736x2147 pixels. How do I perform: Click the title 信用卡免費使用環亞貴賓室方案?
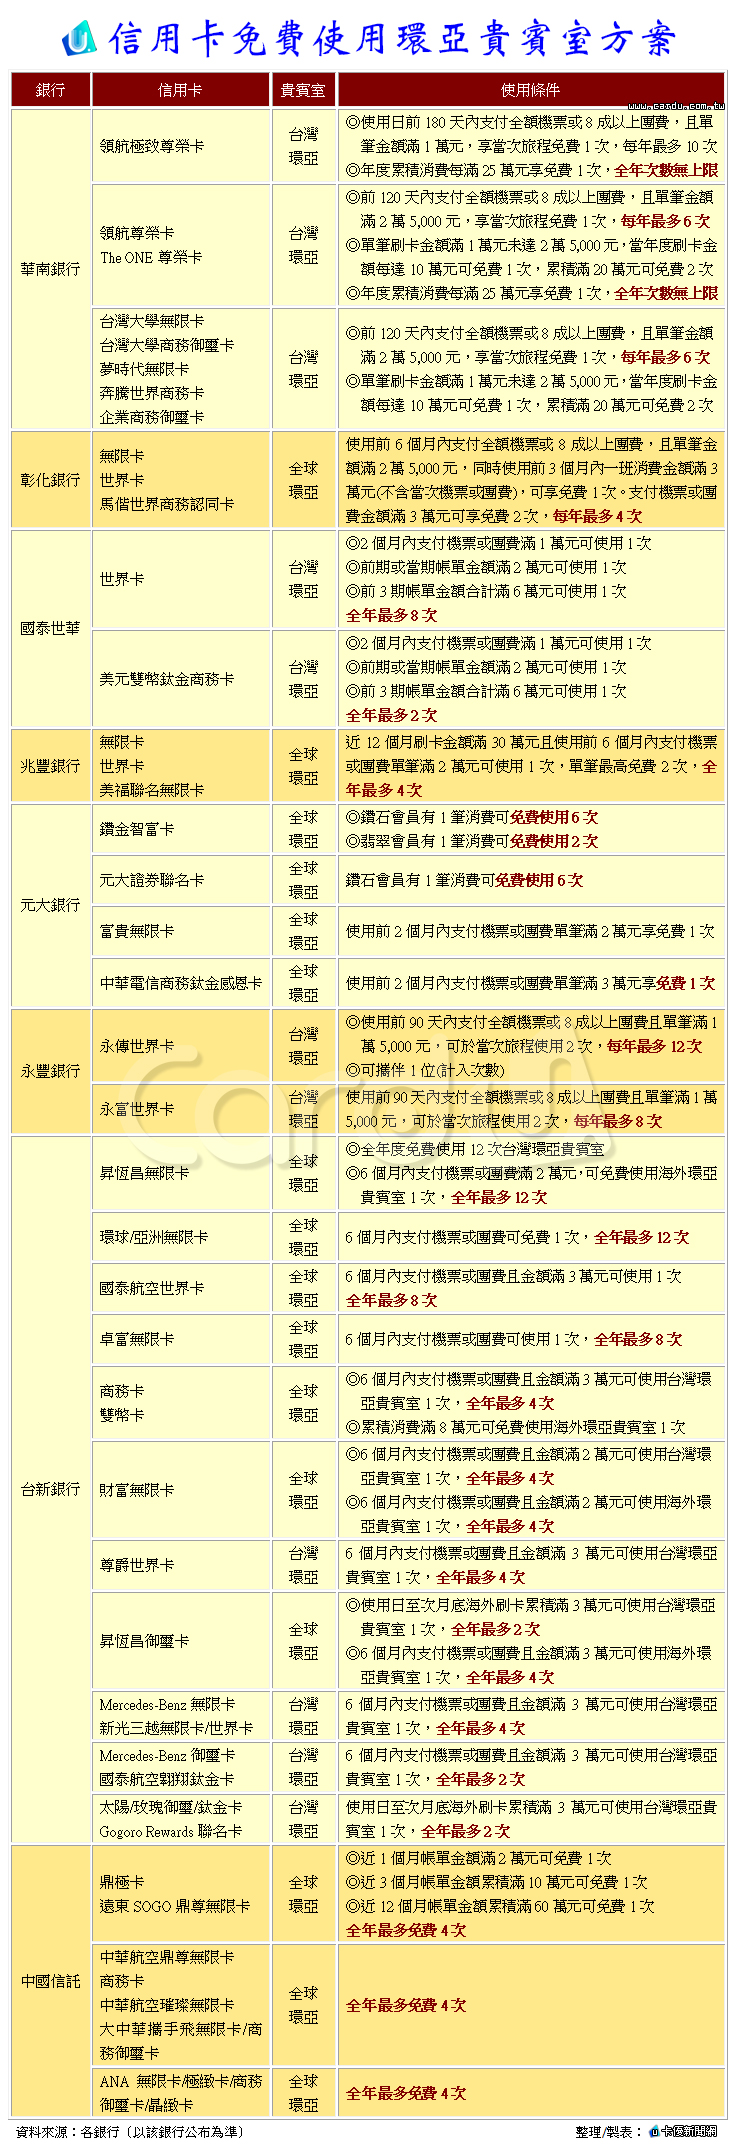tap(391, 38)
